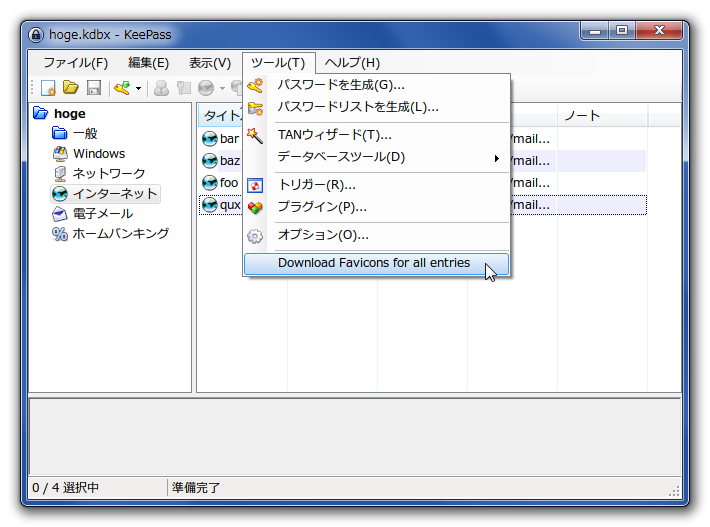Open the ファイル(F) menu
The image size is (710, 527).
(x=76, y=62)
